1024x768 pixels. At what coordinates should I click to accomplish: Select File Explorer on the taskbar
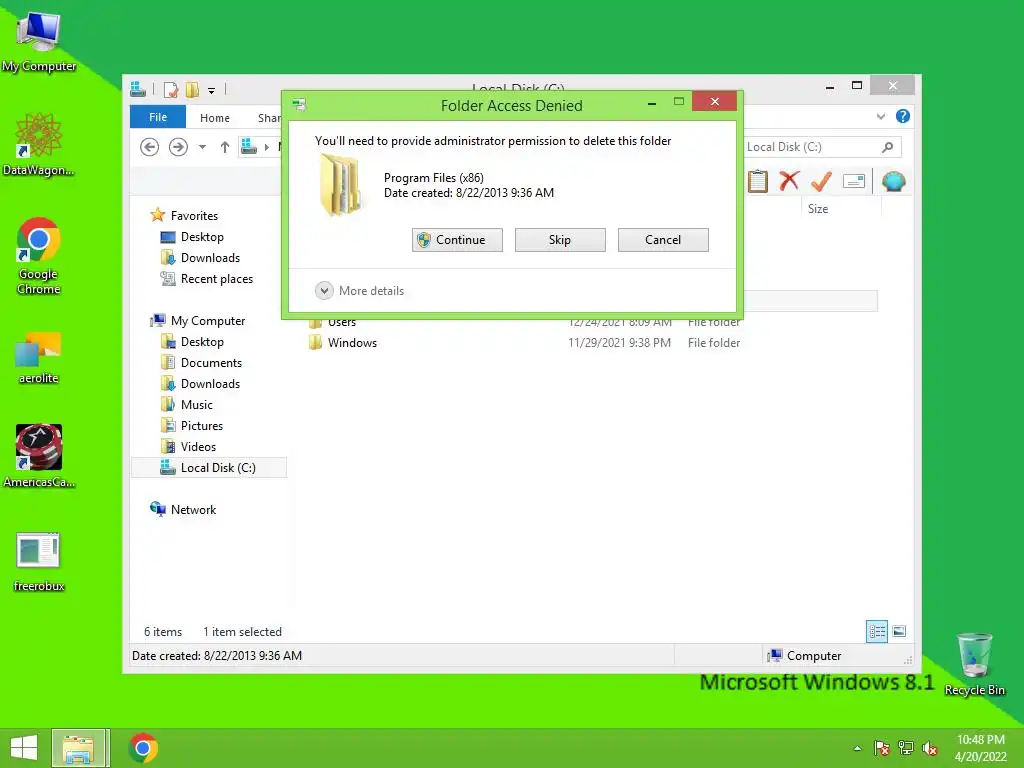tap(78, 748)
